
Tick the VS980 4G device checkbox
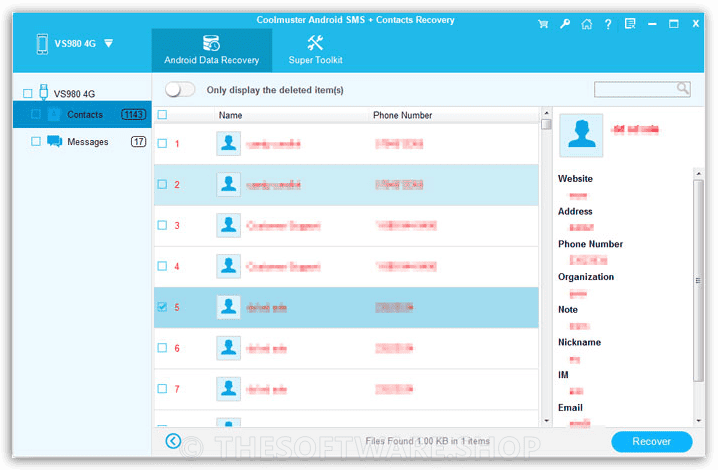(x=27, y=93)
